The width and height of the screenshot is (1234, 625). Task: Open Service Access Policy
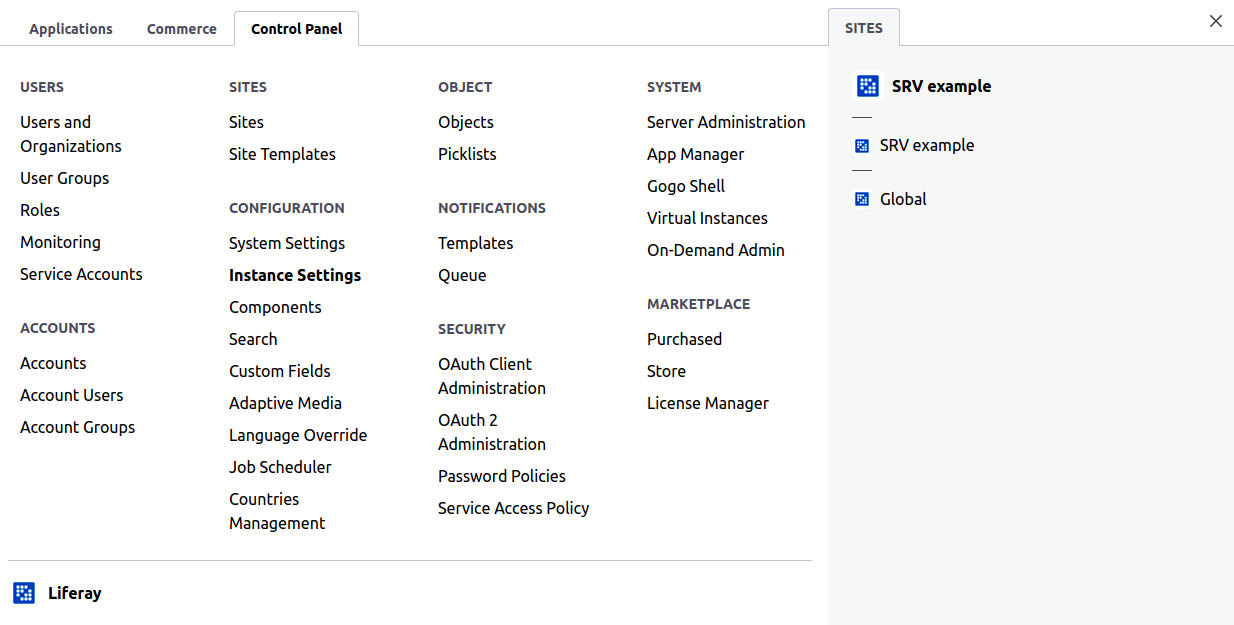click(514, 508)
